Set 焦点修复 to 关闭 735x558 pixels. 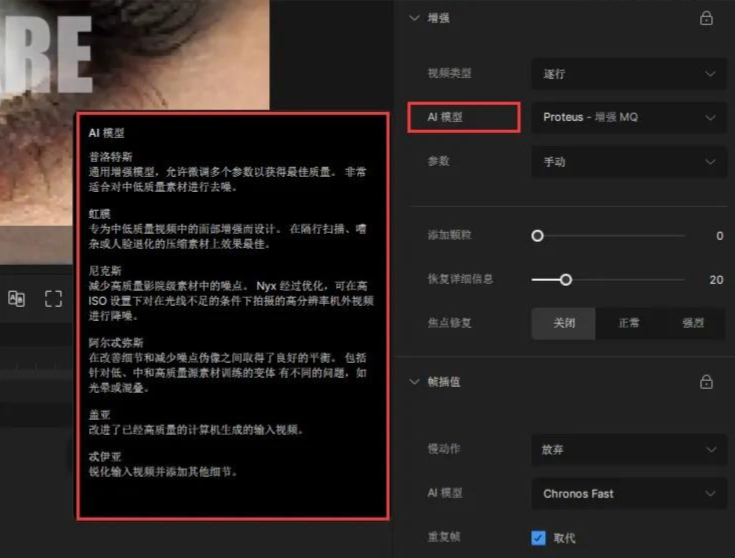tap(563, 323)
